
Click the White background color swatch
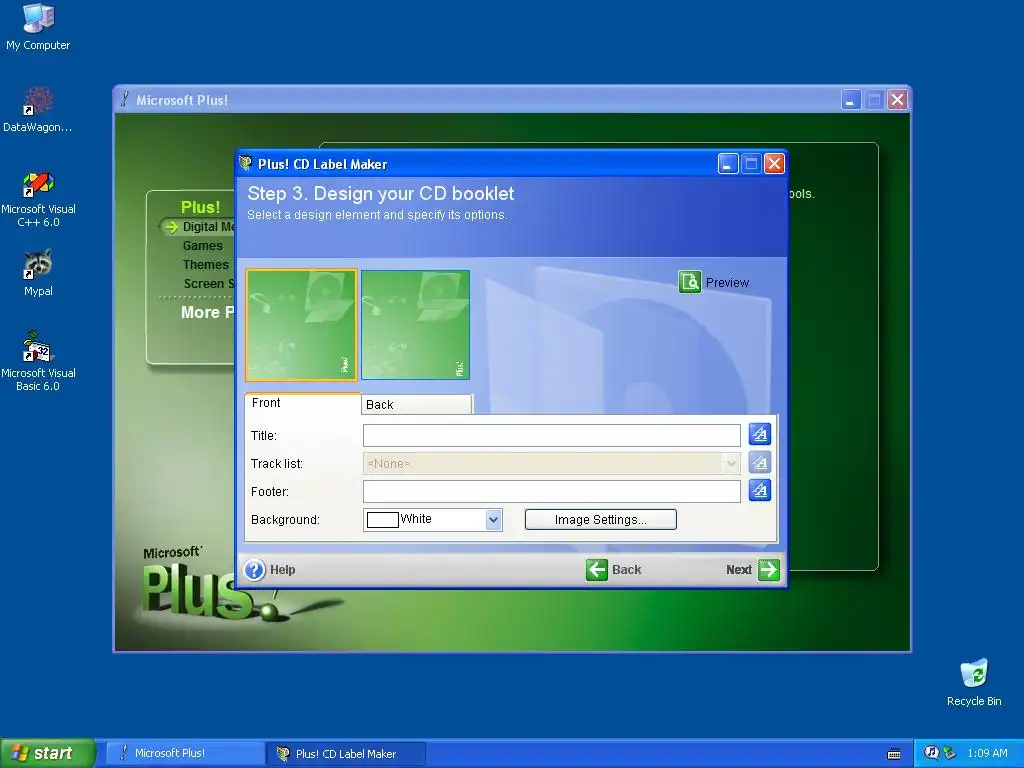[x=383, y=520]
